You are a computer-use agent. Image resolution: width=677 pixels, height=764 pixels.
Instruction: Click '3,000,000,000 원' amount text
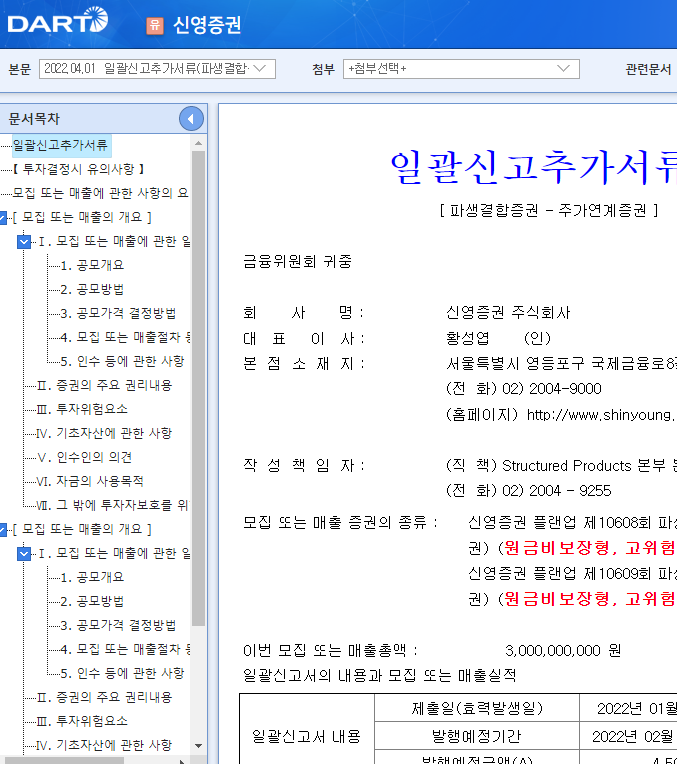click(563, 650)
